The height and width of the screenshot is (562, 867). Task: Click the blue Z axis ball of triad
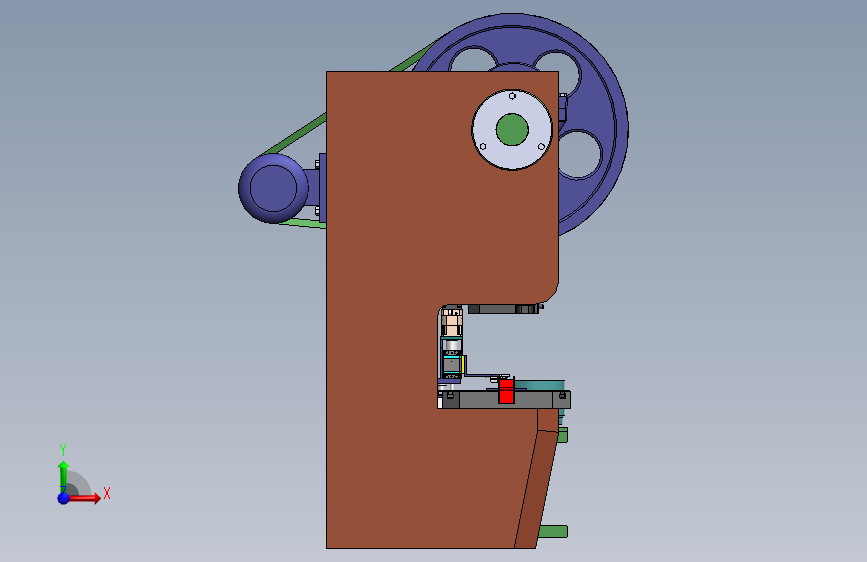[x=64, y=498]
